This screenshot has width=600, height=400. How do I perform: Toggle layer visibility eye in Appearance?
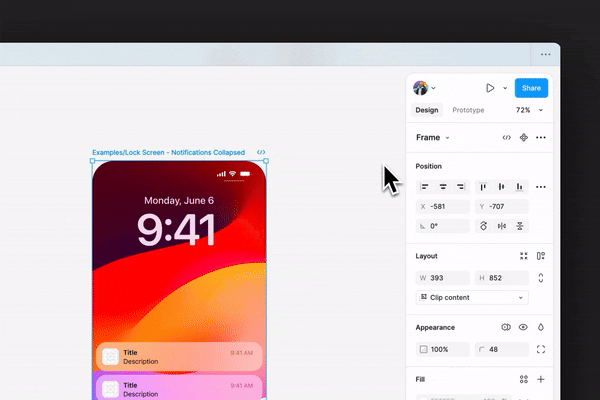click(x=523, y=327)
